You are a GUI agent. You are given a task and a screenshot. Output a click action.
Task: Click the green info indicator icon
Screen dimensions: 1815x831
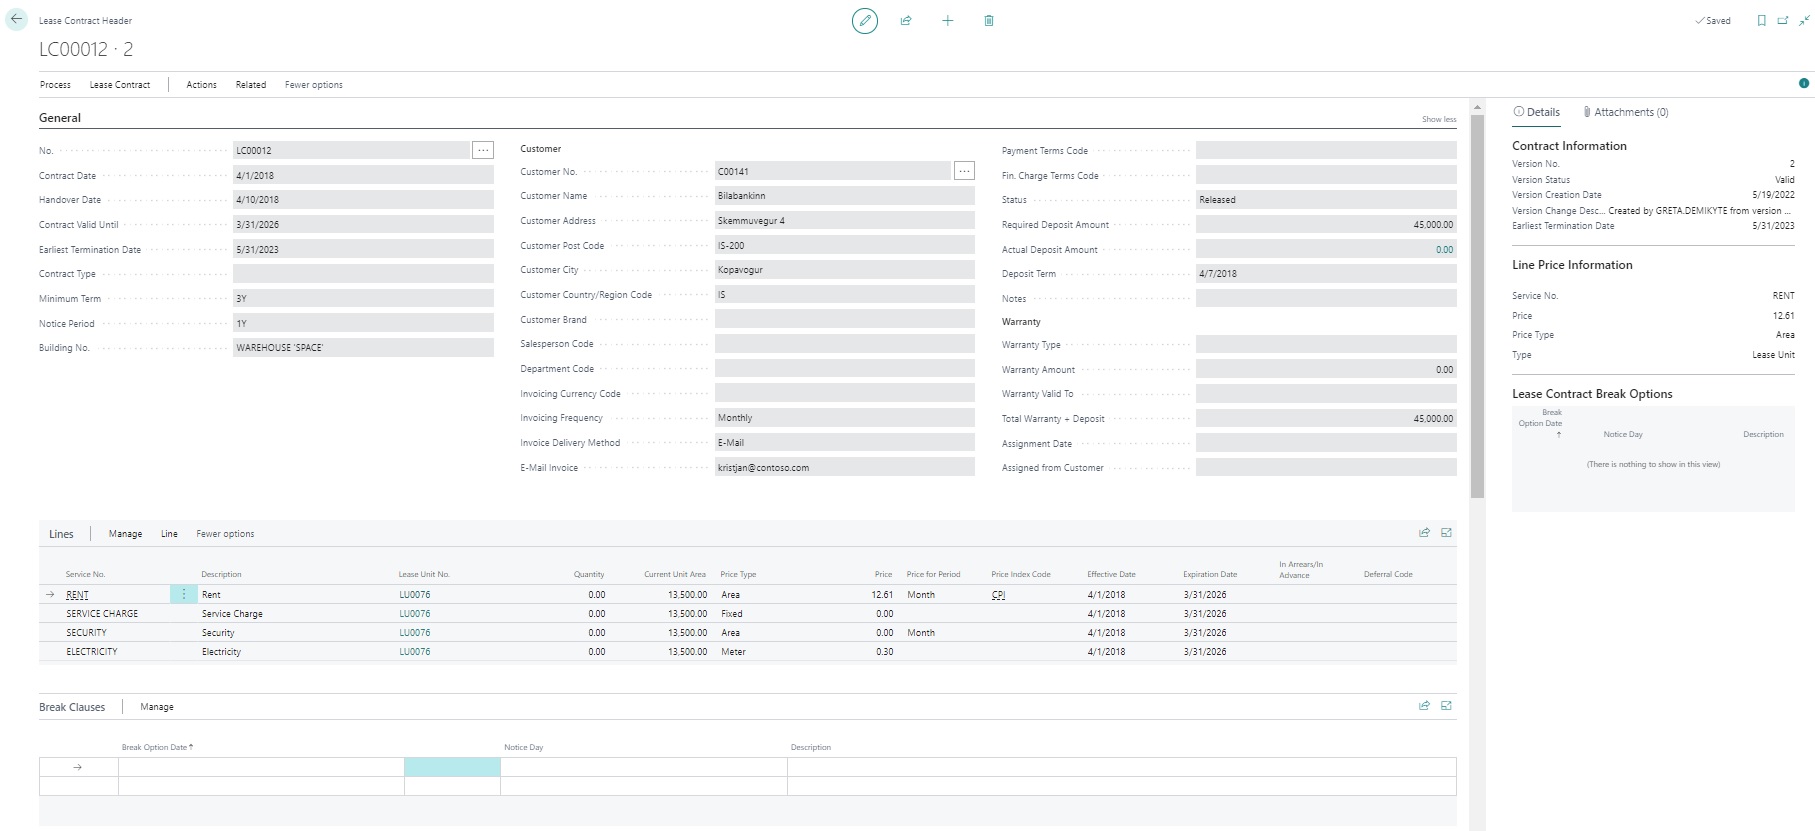click(x=1804, y=83)
